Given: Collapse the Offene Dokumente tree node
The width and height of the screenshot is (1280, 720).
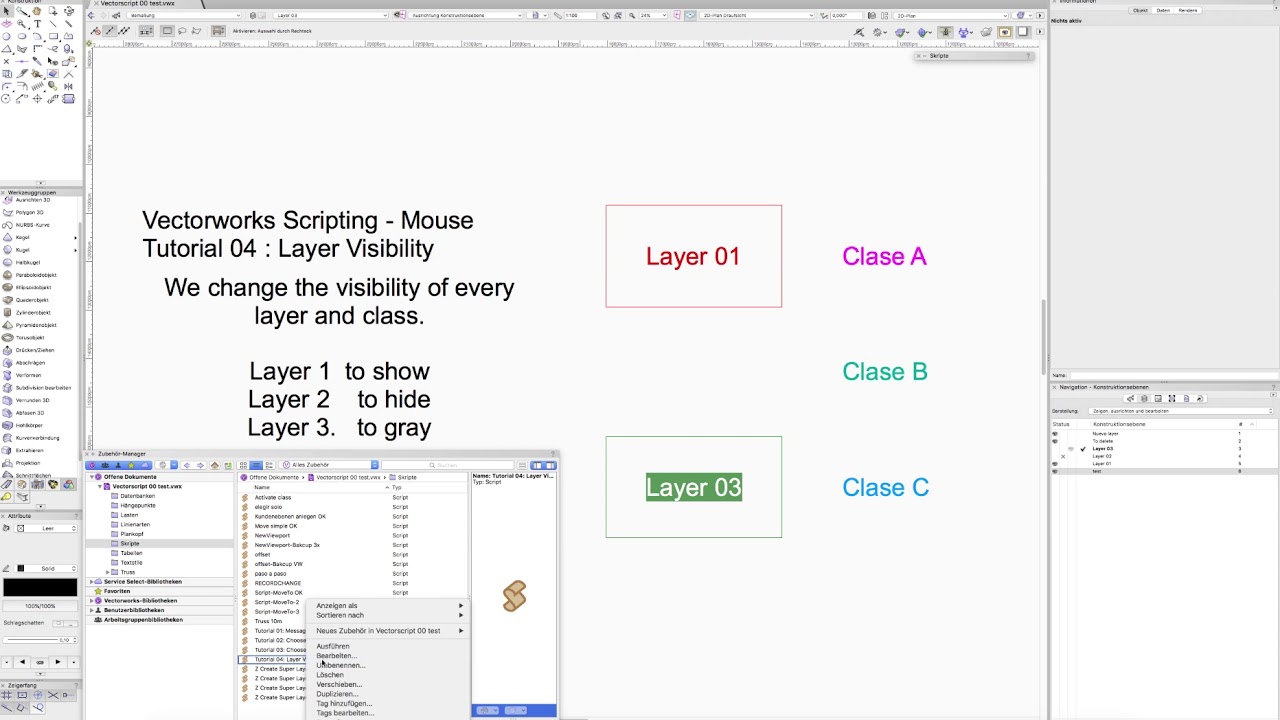Looking at the screenshot, I should 92,477.
